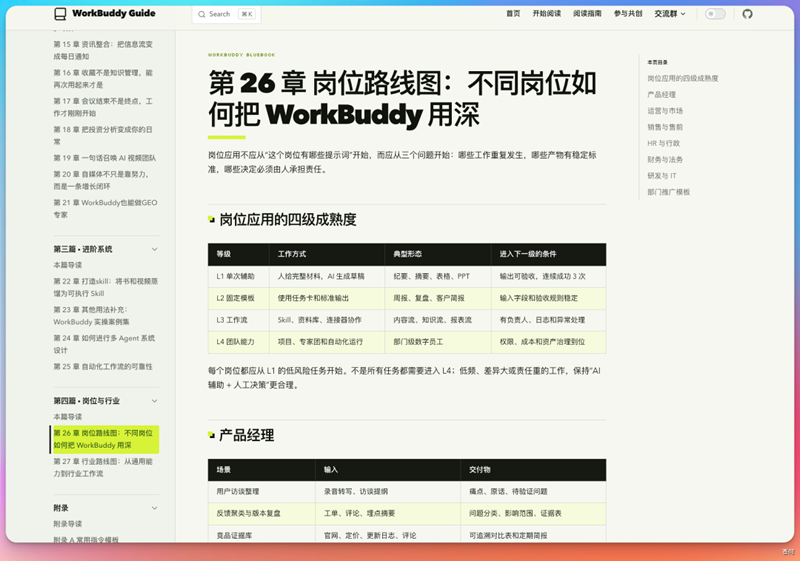Open chapter 15 资讯整合 in sidebar
Image resolution: width=800 pixels, height=561 pixels.
[x=103, y=50]
